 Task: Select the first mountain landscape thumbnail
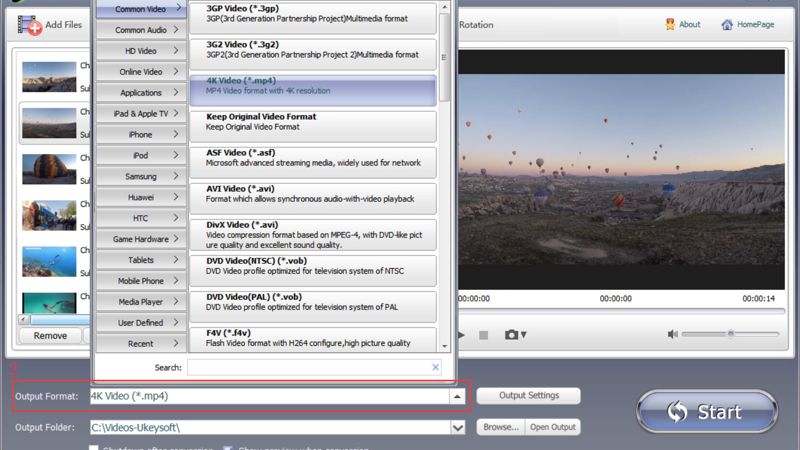tap(49, 77)
